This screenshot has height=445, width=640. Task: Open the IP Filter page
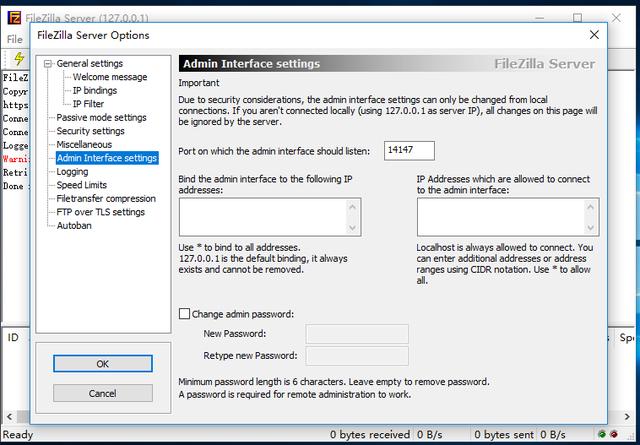(x=88, y=104)
